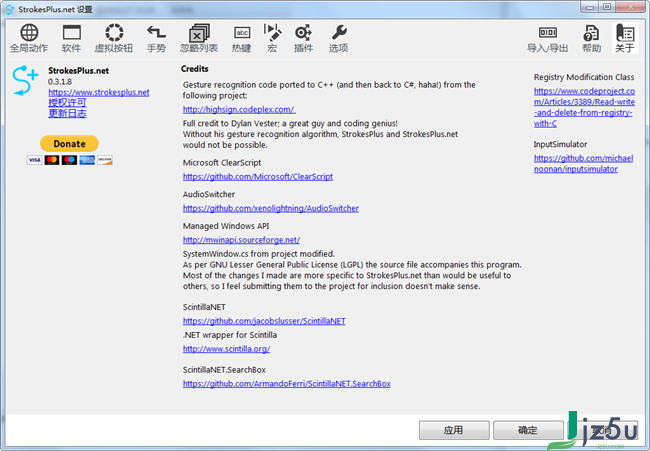Click the 'ScintillaNET' label above jacobslusser link

(204, 307)
